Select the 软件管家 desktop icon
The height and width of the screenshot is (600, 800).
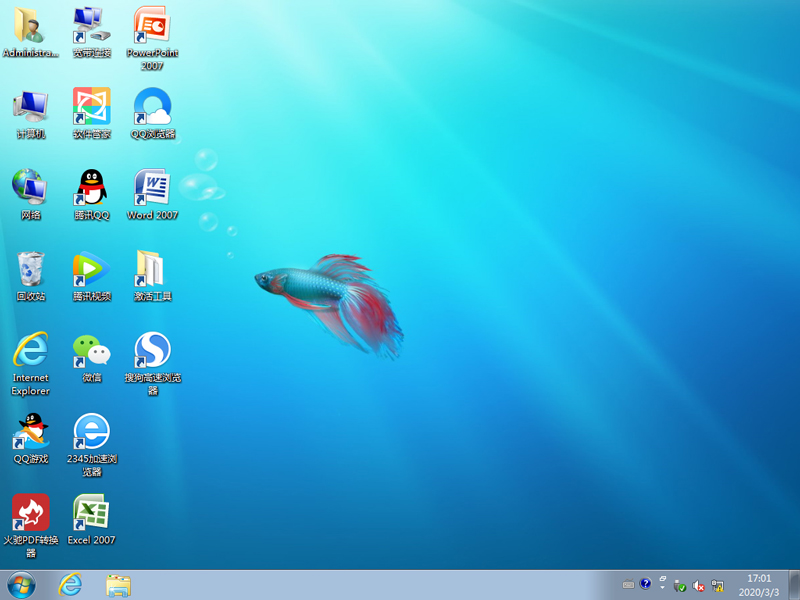click(91, 107)
